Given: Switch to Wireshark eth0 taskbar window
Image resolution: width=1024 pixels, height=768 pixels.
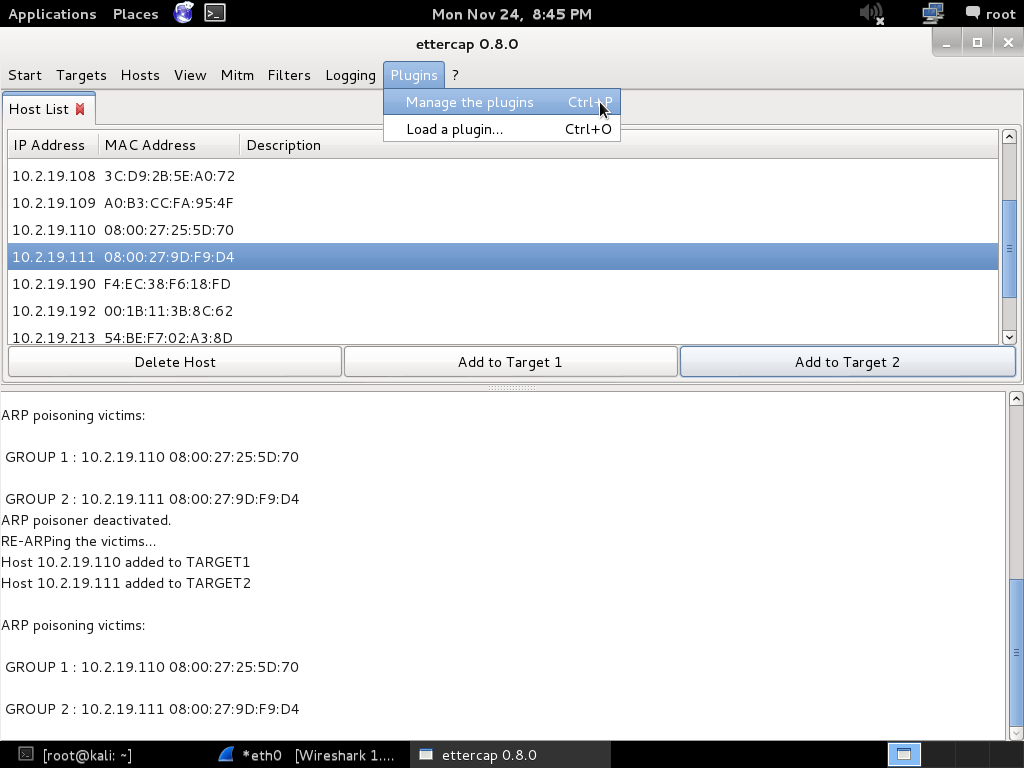Looking at the screenshot, I should tap(308, 755).
